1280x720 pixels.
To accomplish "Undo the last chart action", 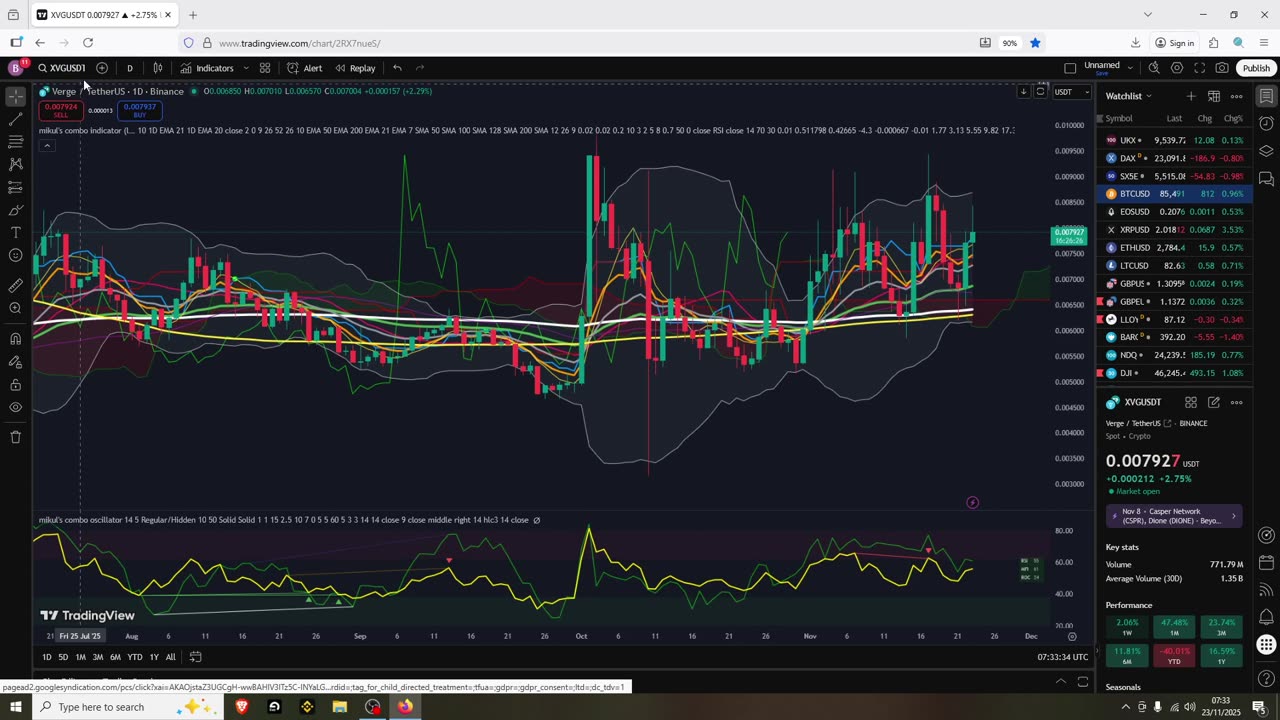I will click(397, 68).
